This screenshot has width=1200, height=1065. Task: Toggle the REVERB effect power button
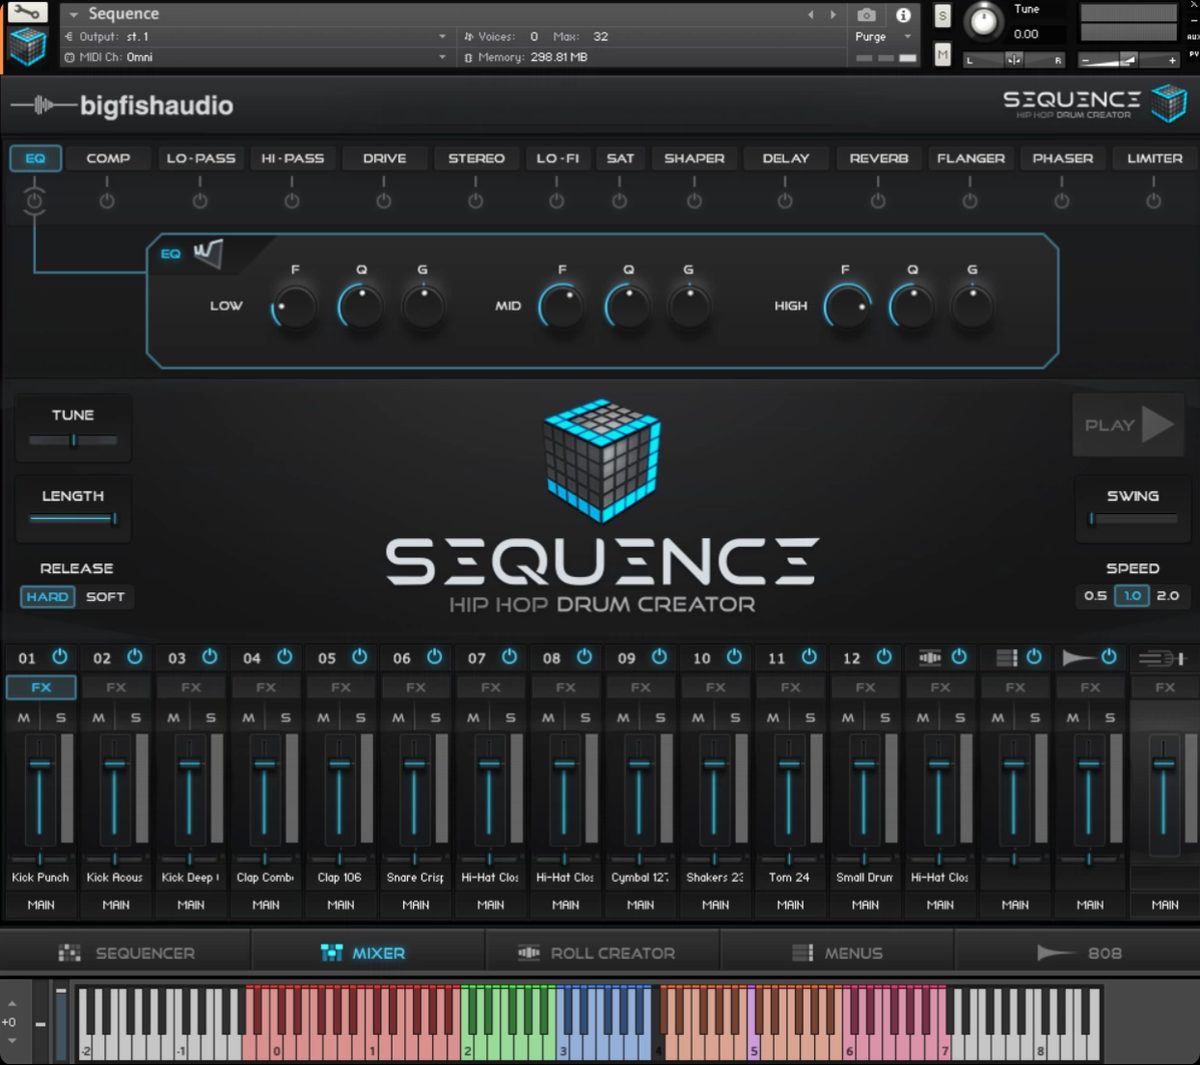click(878, 201)
